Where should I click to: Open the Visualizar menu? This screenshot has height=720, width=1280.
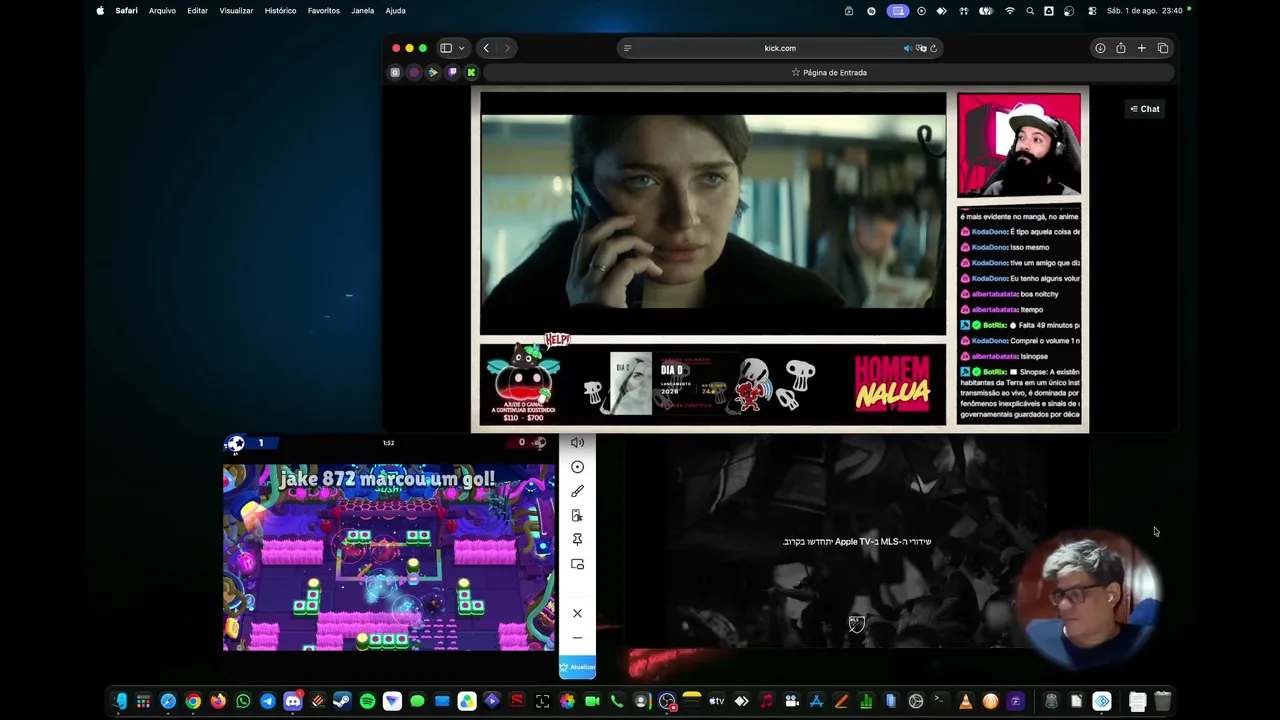[236, 11]
